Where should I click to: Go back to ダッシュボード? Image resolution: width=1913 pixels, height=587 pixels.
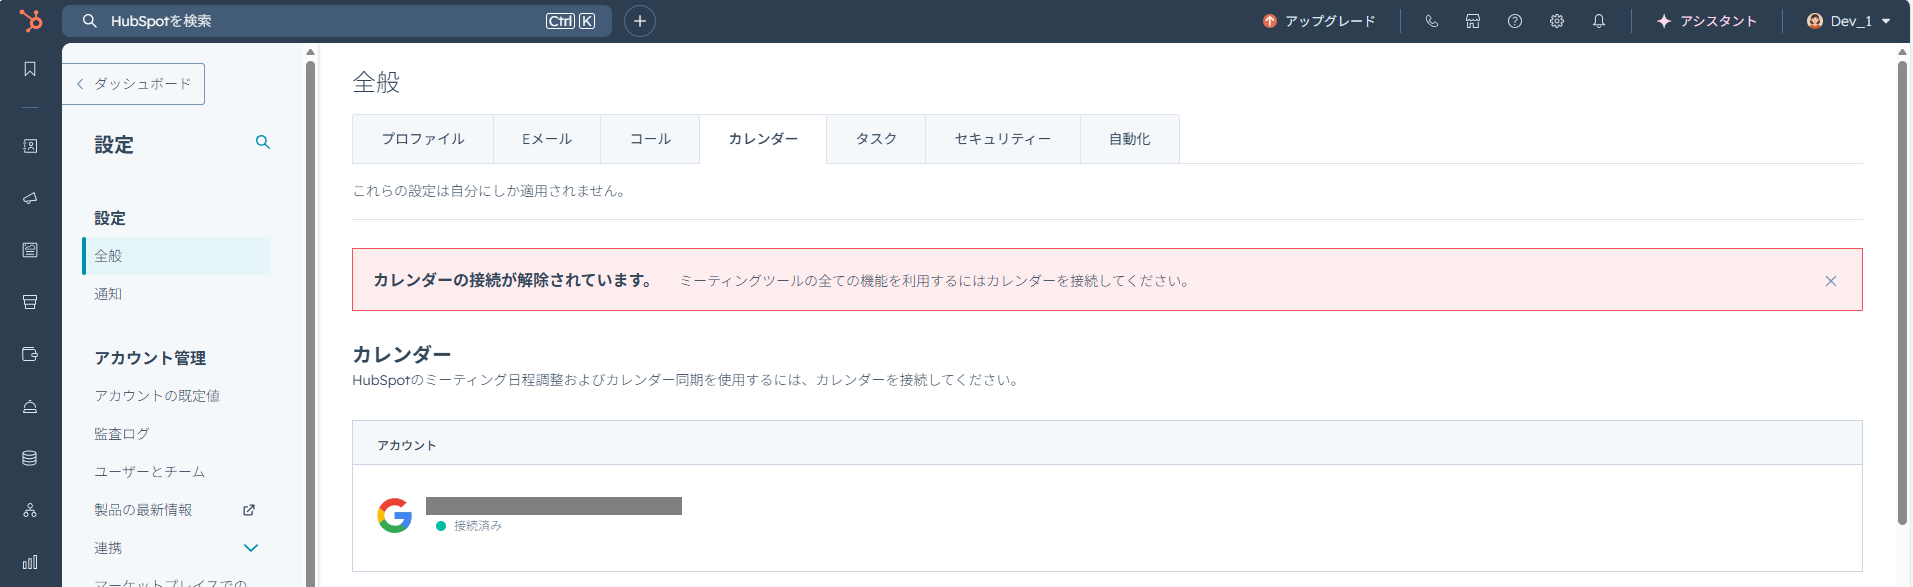coord(134,84)
